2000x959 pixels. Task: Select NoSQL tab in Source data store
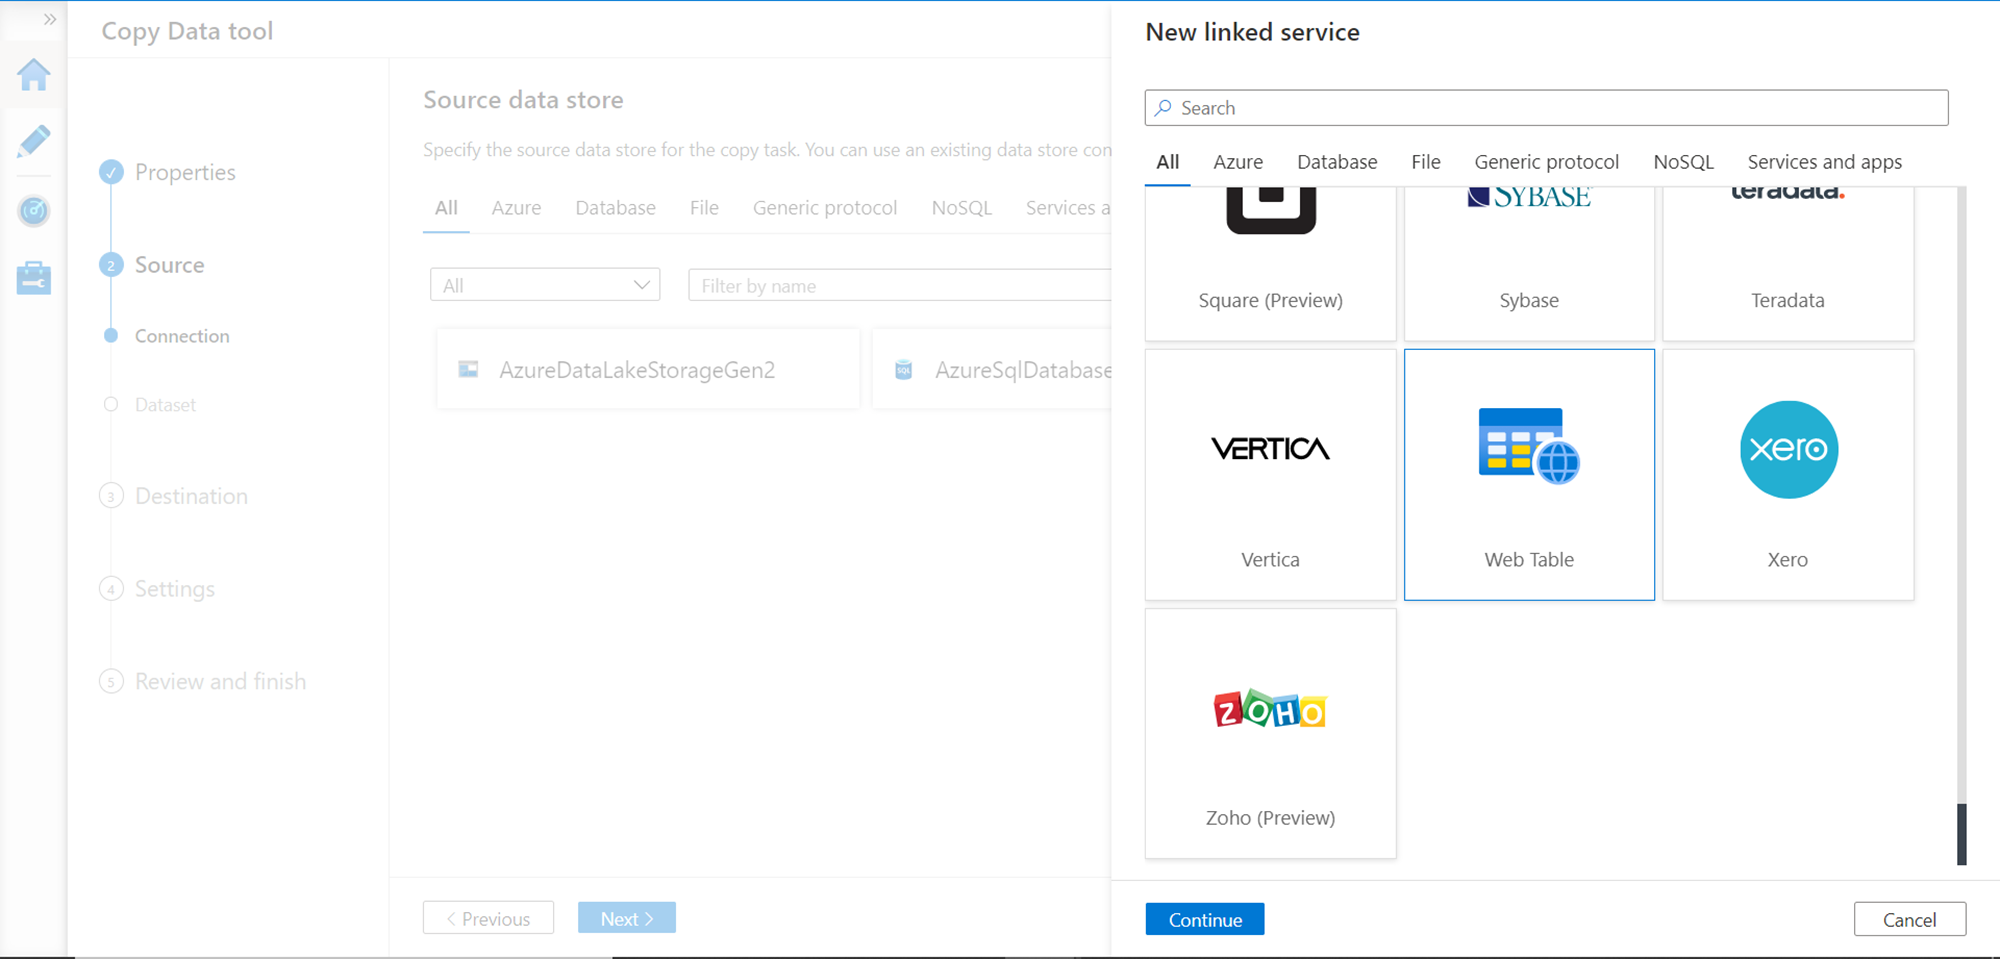[x=961, y=208]
